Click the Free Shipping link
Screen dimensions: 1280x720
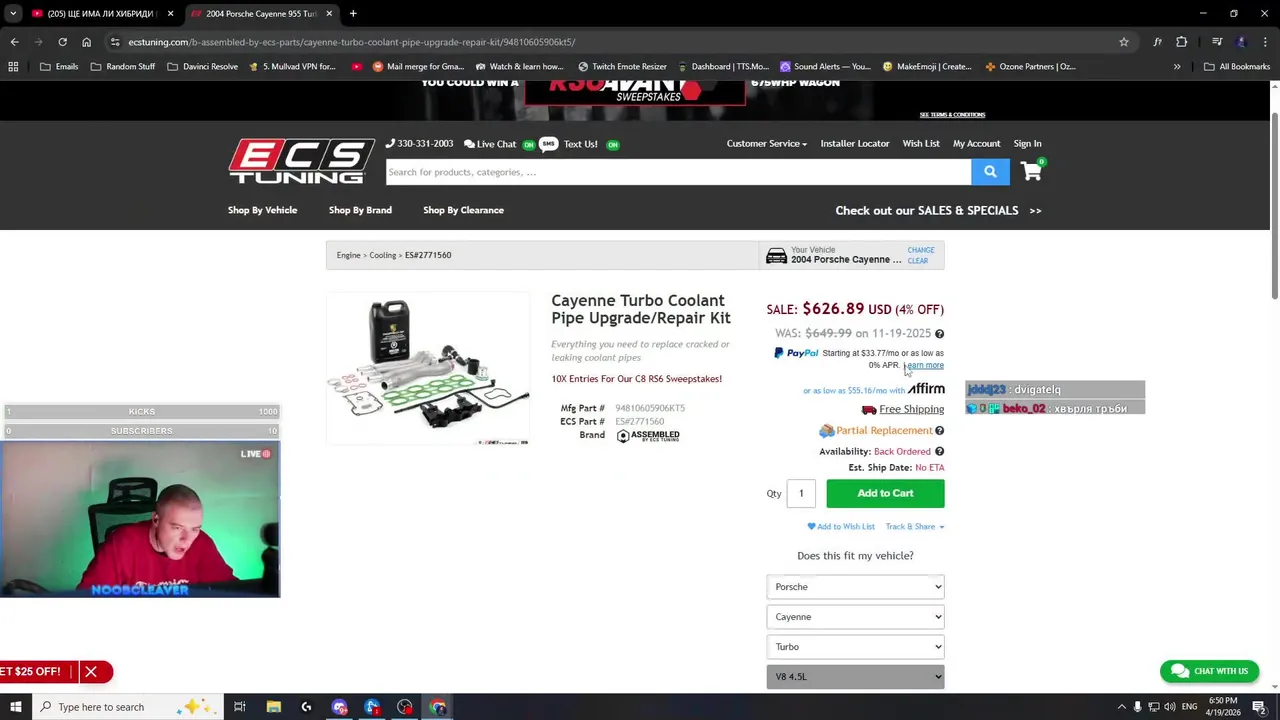tap(911, 409)
